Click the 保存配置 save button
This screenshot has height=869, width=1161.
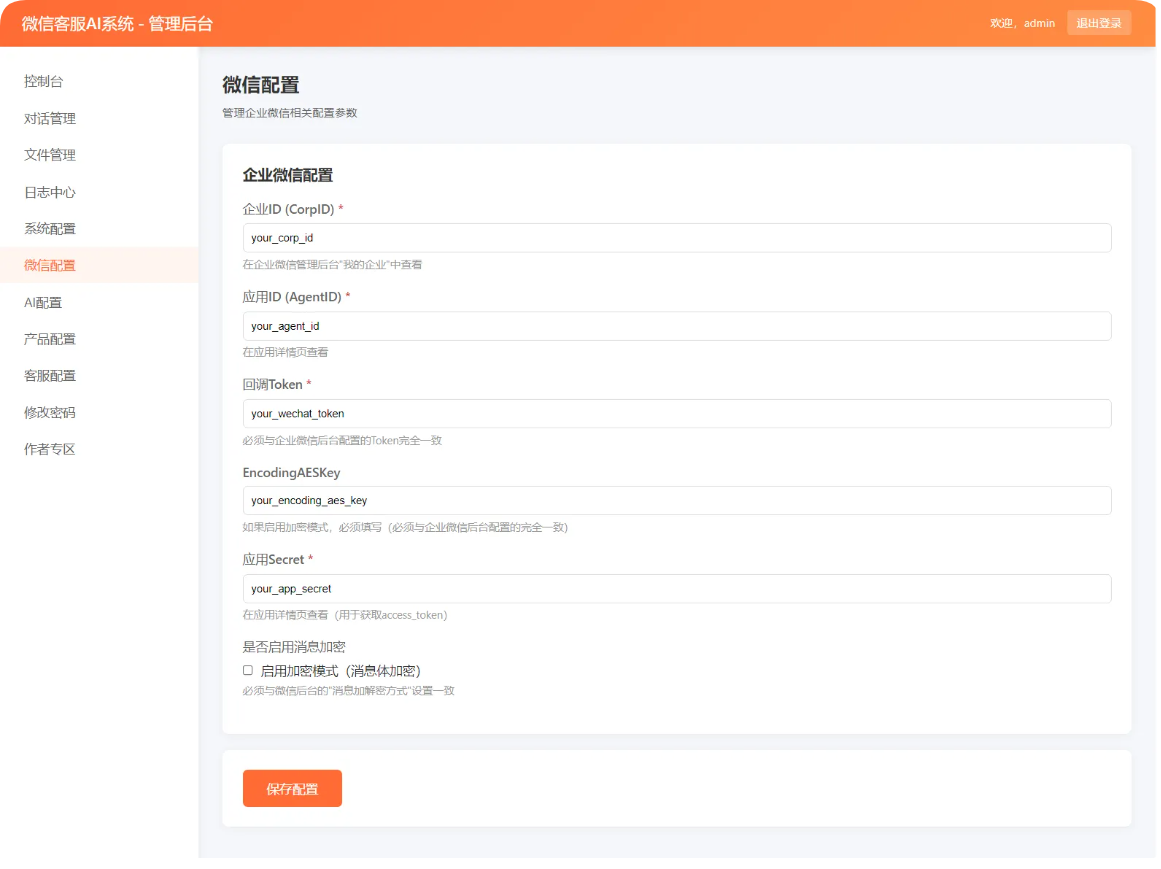292,788
